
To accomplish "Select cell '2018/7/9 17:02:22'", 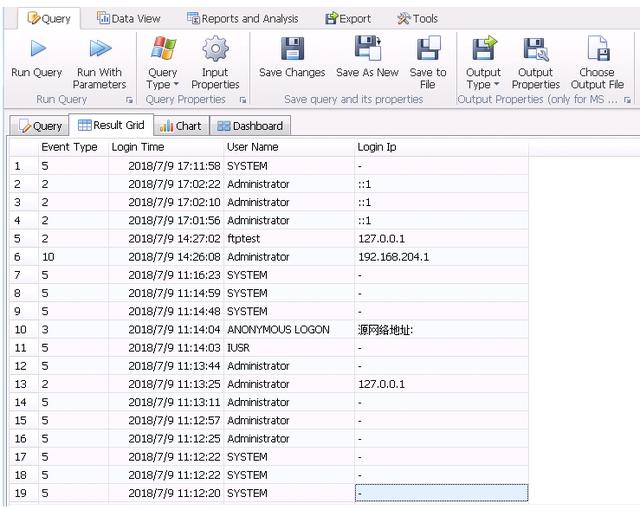I will [x=166, y=184].
